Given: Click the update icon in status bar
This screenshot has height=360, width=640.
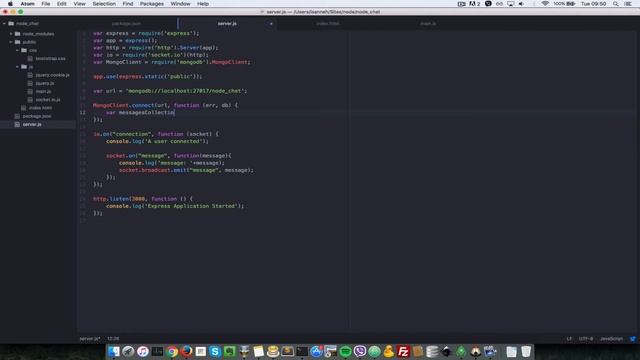Looking at the screenshot, I should 633,339.
